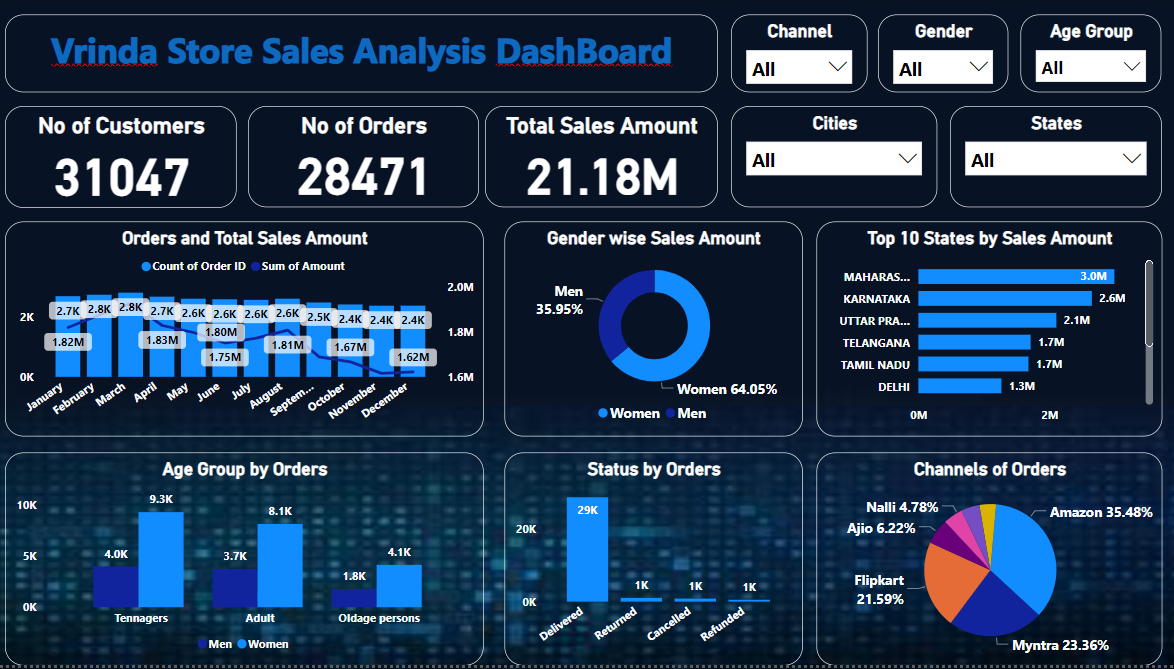Viewport: 1174px width, 669px height.
Task: Select the Delivered bar in Status by Orders
Action: 587,550
